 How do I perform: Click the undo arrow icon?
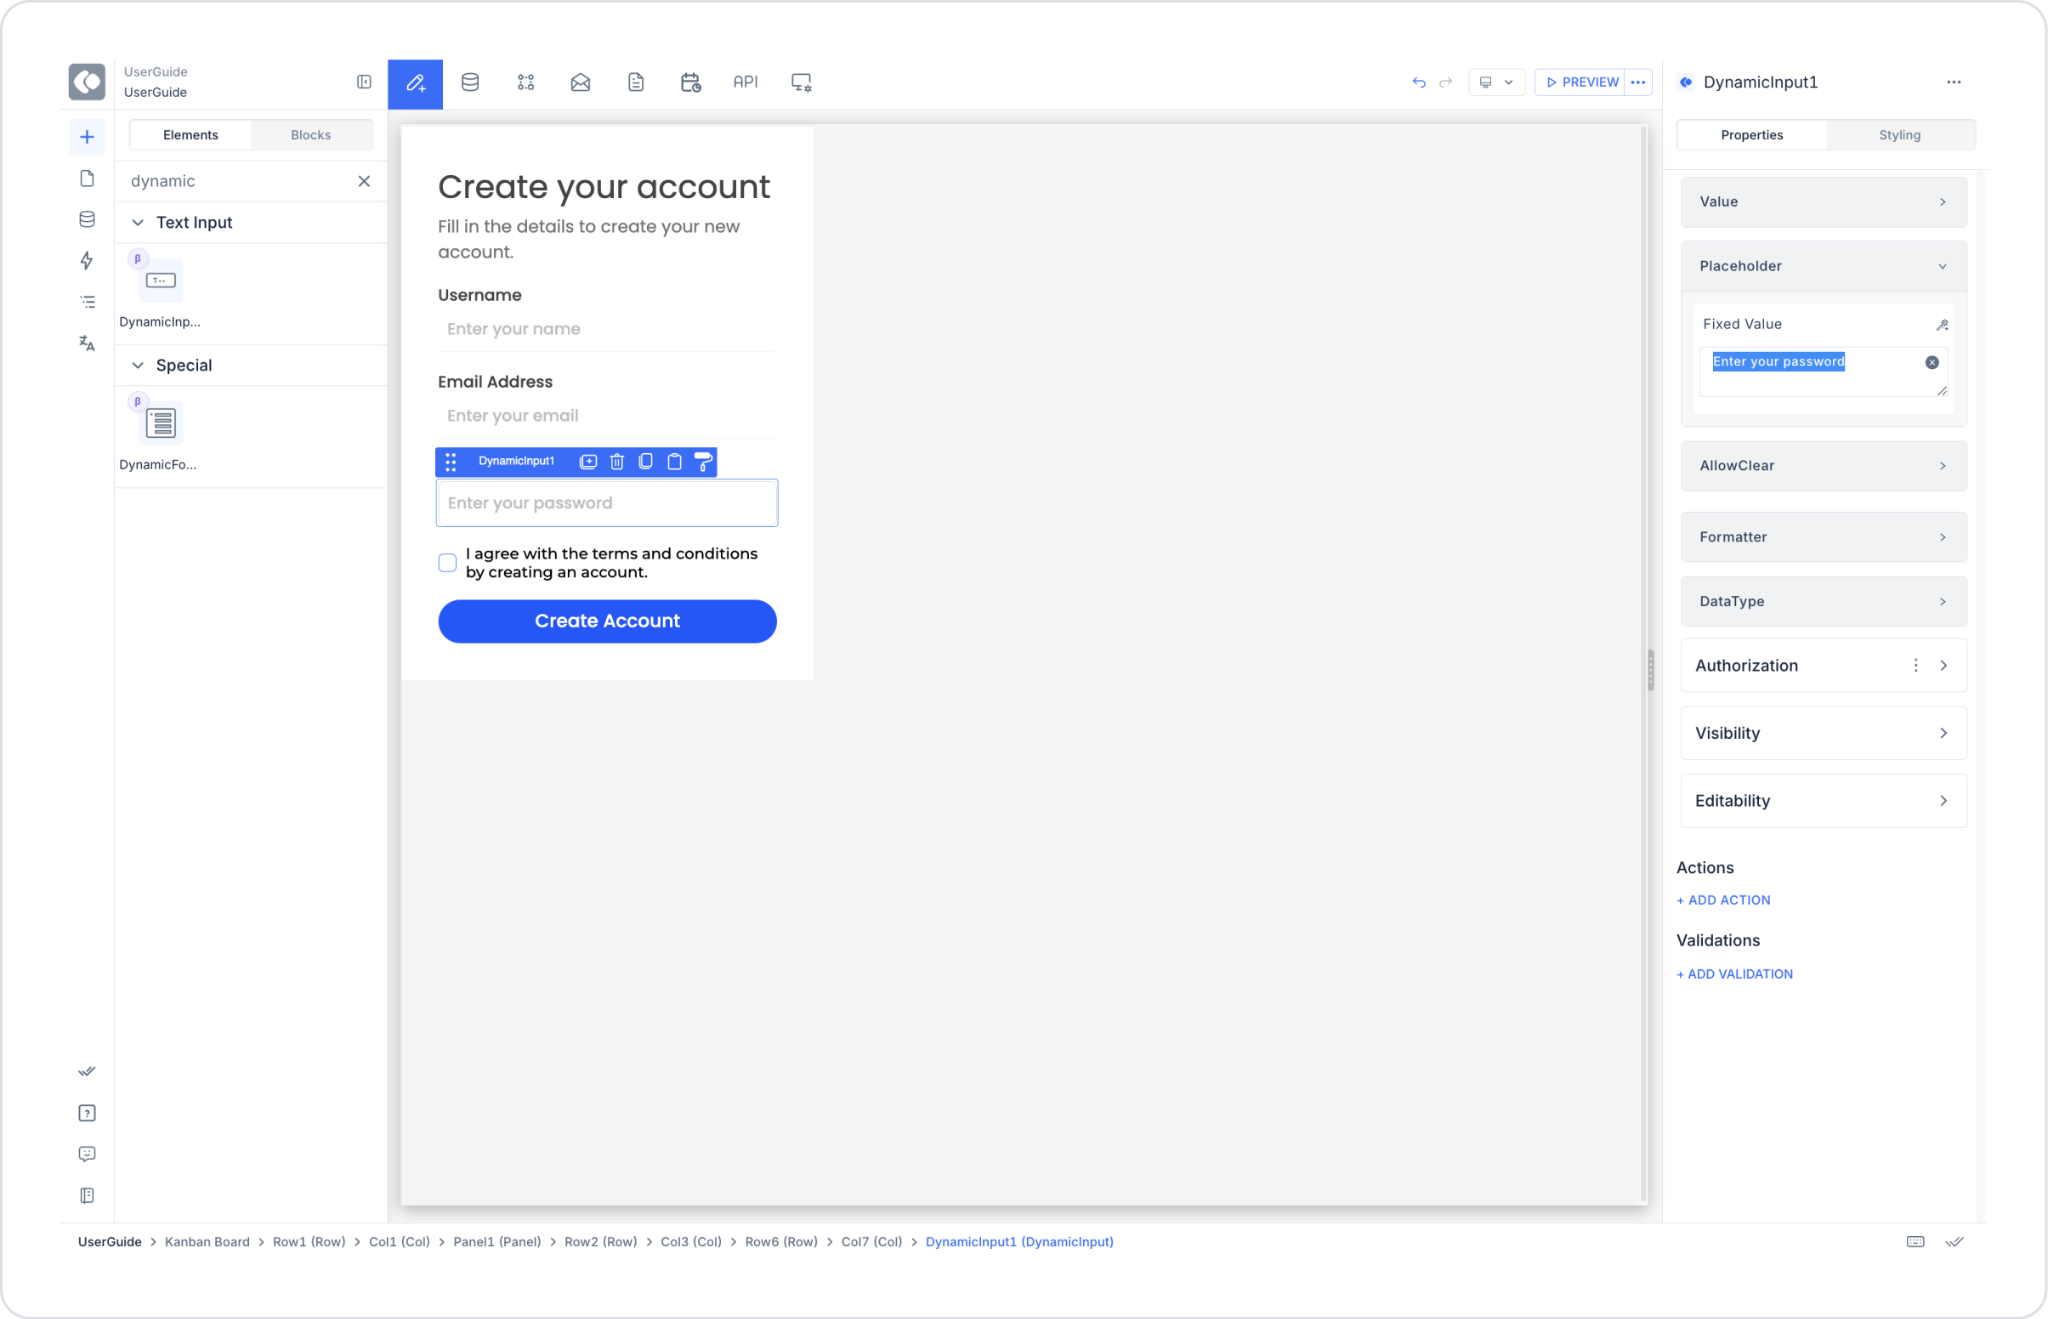[1418, 82]
